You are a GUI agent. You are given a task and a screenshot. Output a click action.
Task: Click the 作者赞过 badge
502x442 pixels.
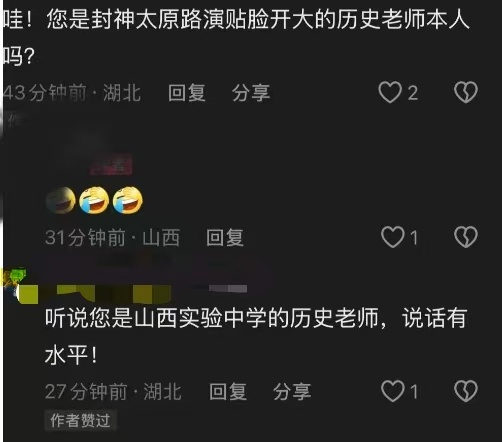[80, 420]
